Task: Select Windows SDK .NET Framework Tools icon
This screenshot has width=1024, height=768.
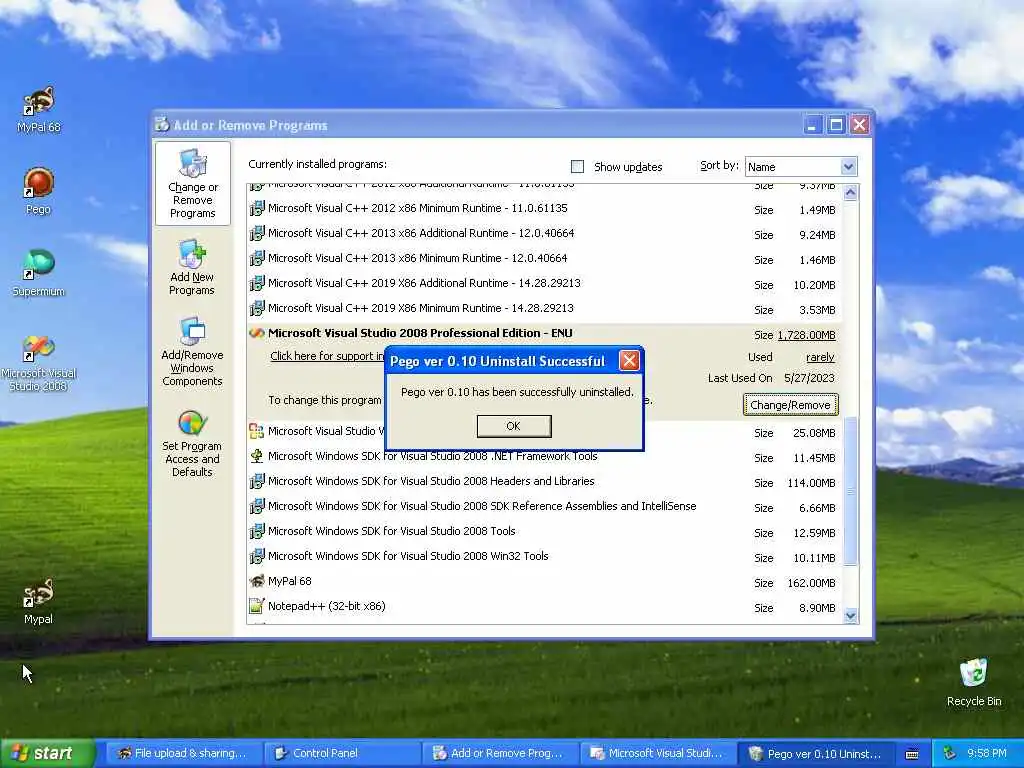Action: click(257, 456)
